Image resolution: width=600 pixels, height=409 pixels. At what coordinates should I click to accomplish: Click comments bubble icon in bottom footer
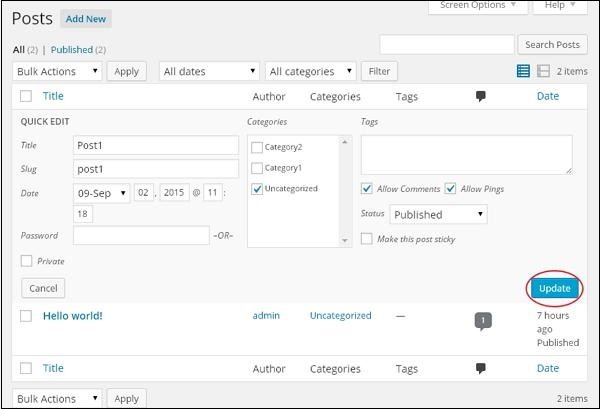(480, 368)
